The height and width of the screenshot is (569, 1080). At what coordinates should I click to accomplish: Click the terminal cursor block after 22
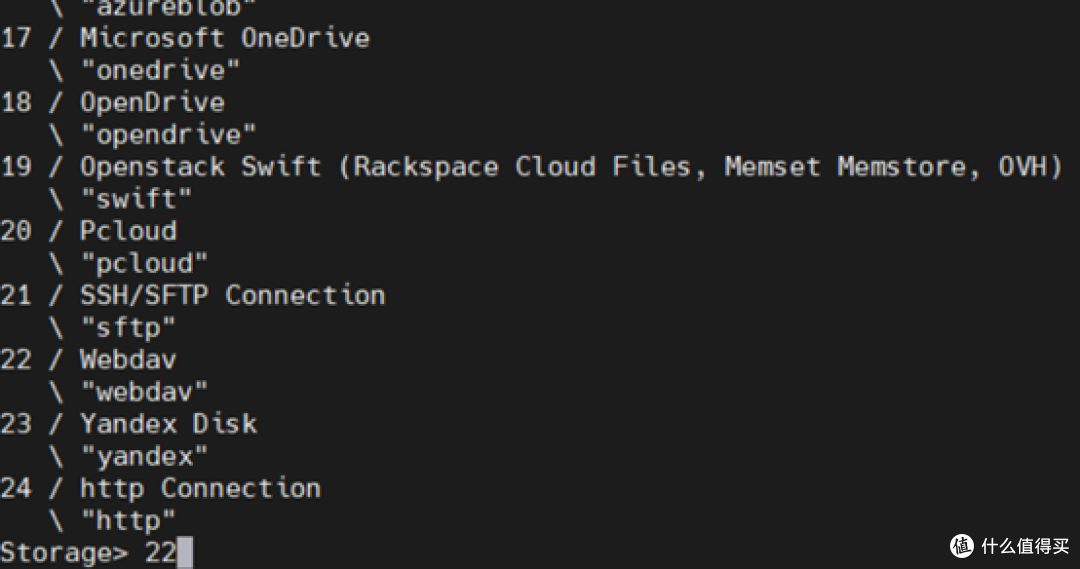tap(185, 553)
